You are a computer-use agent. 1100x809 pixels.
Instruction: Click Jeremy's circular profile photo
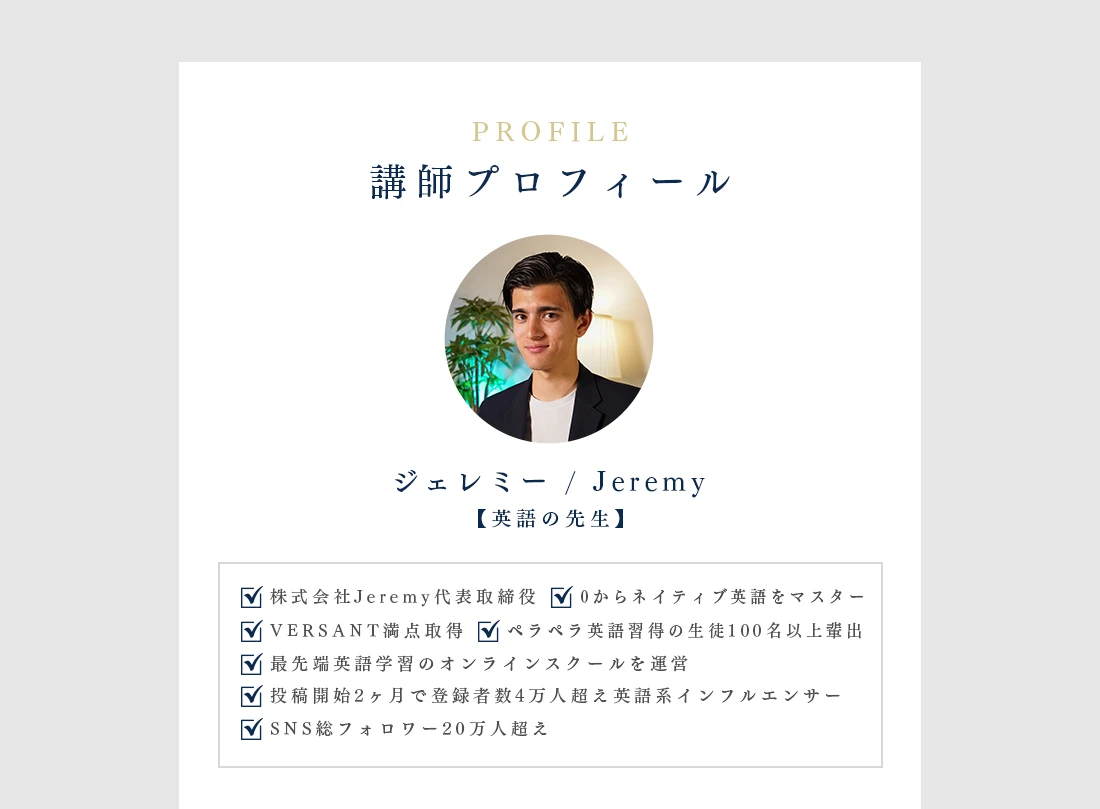click(549, 339)
